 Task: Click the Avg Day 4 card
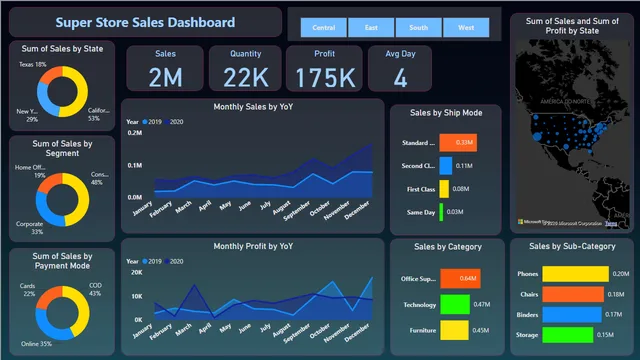tap(400, 69)
